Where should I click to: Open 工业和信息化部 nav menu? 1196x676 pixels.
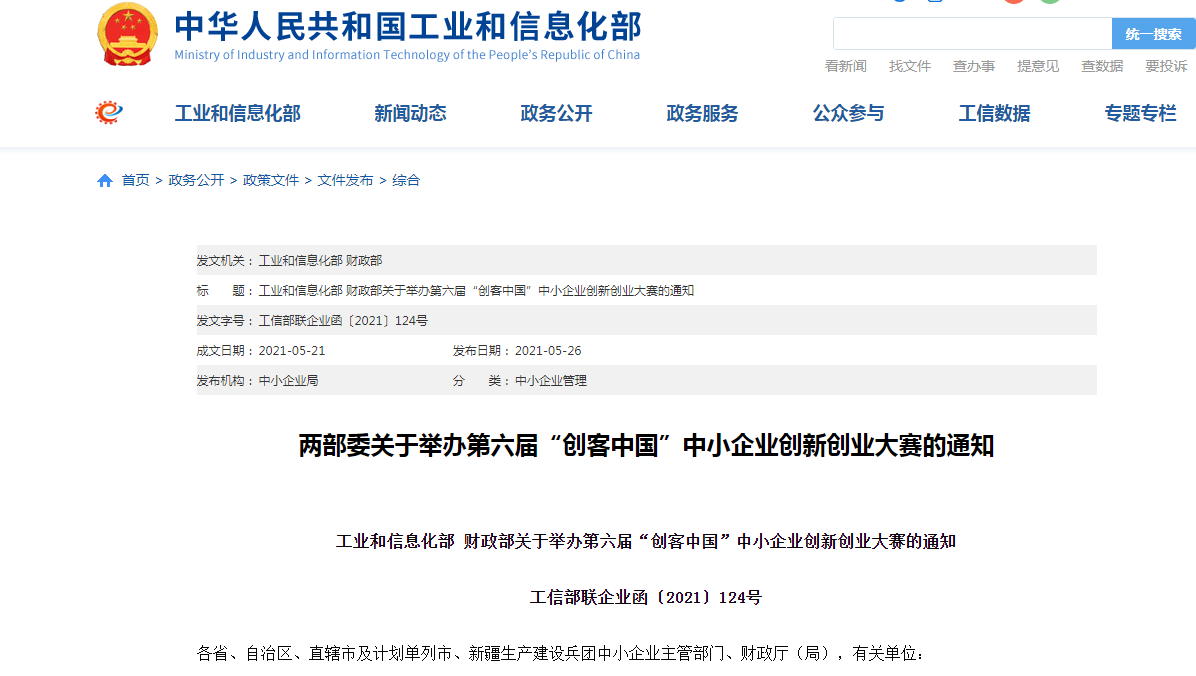(x=238, y=114)
